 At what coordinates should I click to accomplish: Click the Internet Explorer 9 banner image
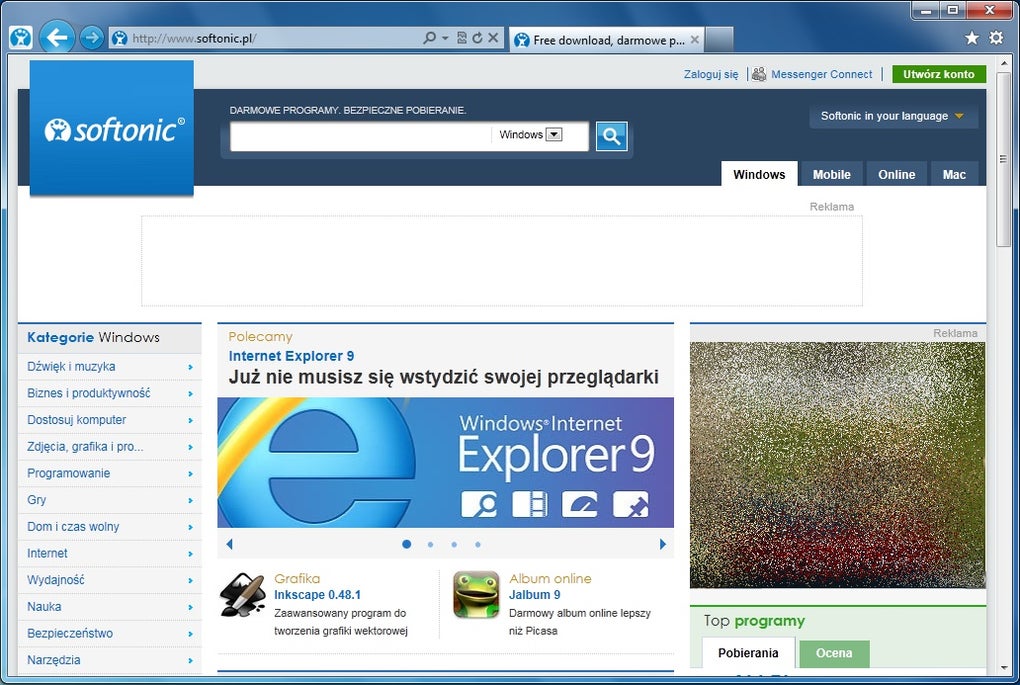pyautogui.click(x=446, y=463)
